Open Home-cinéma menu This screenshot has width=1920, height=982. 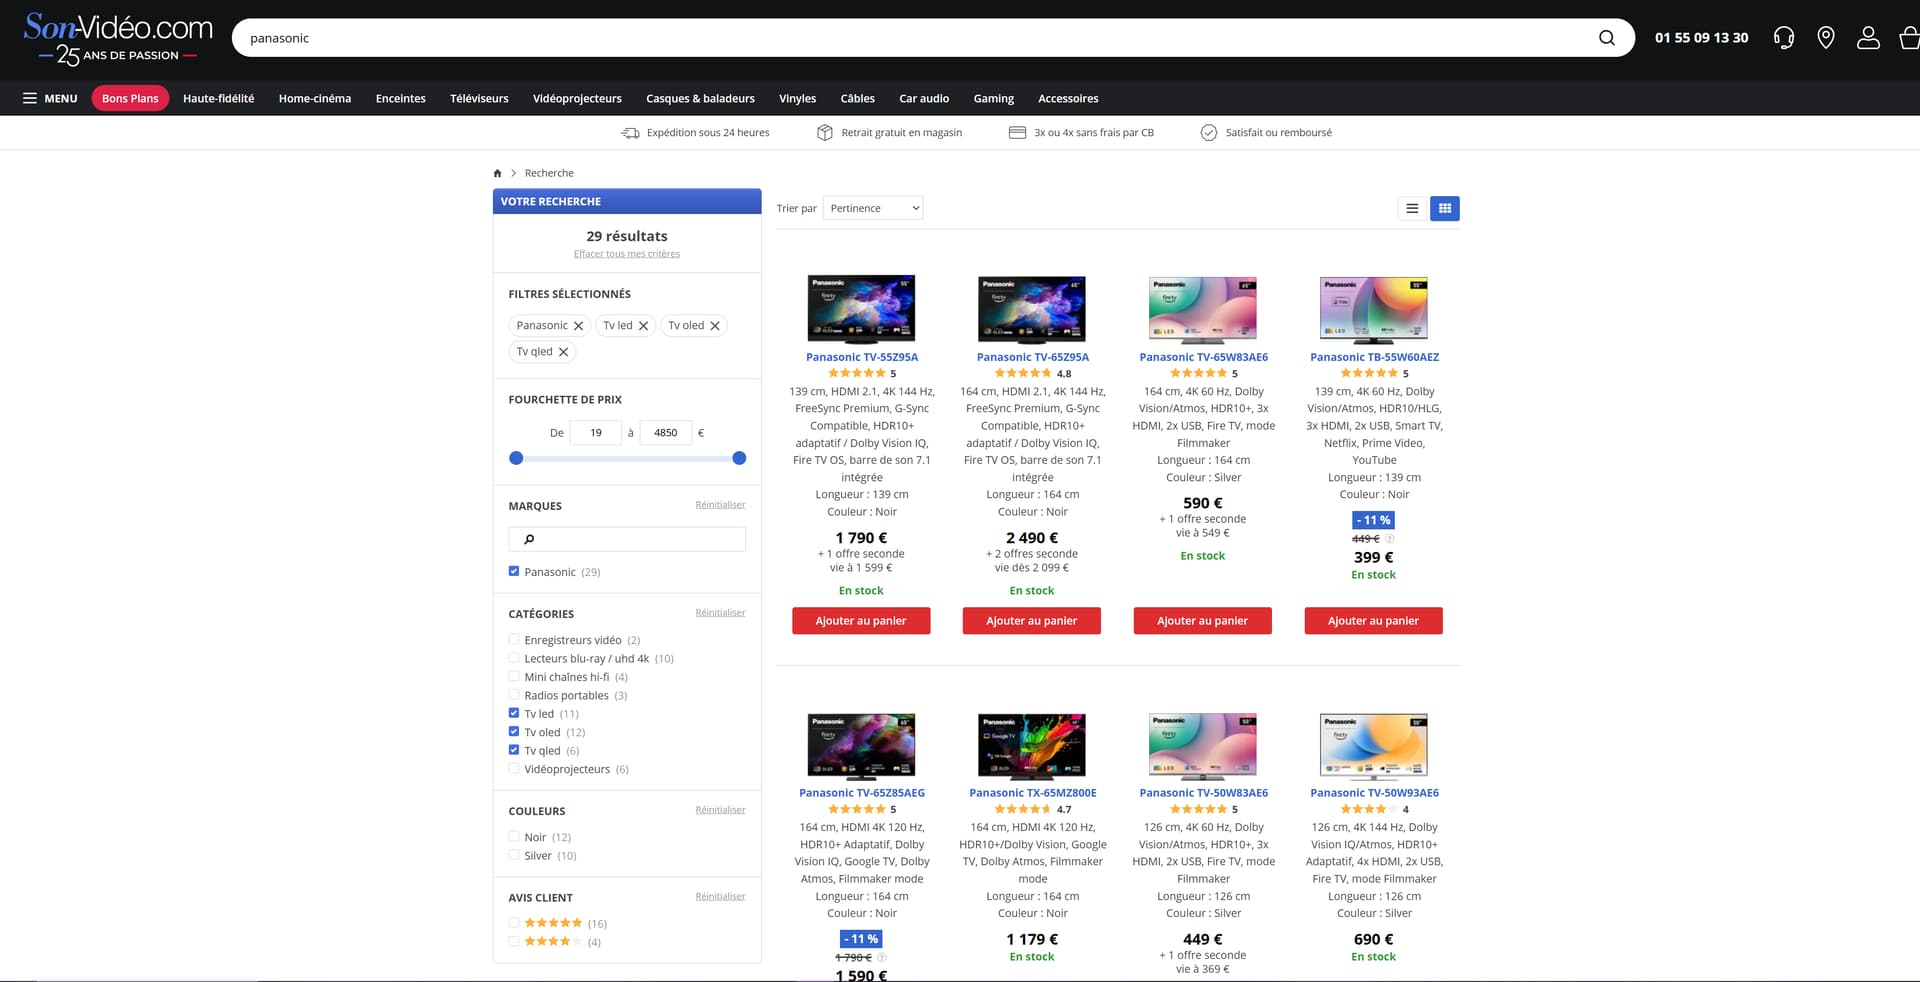[x=315, y=98]
